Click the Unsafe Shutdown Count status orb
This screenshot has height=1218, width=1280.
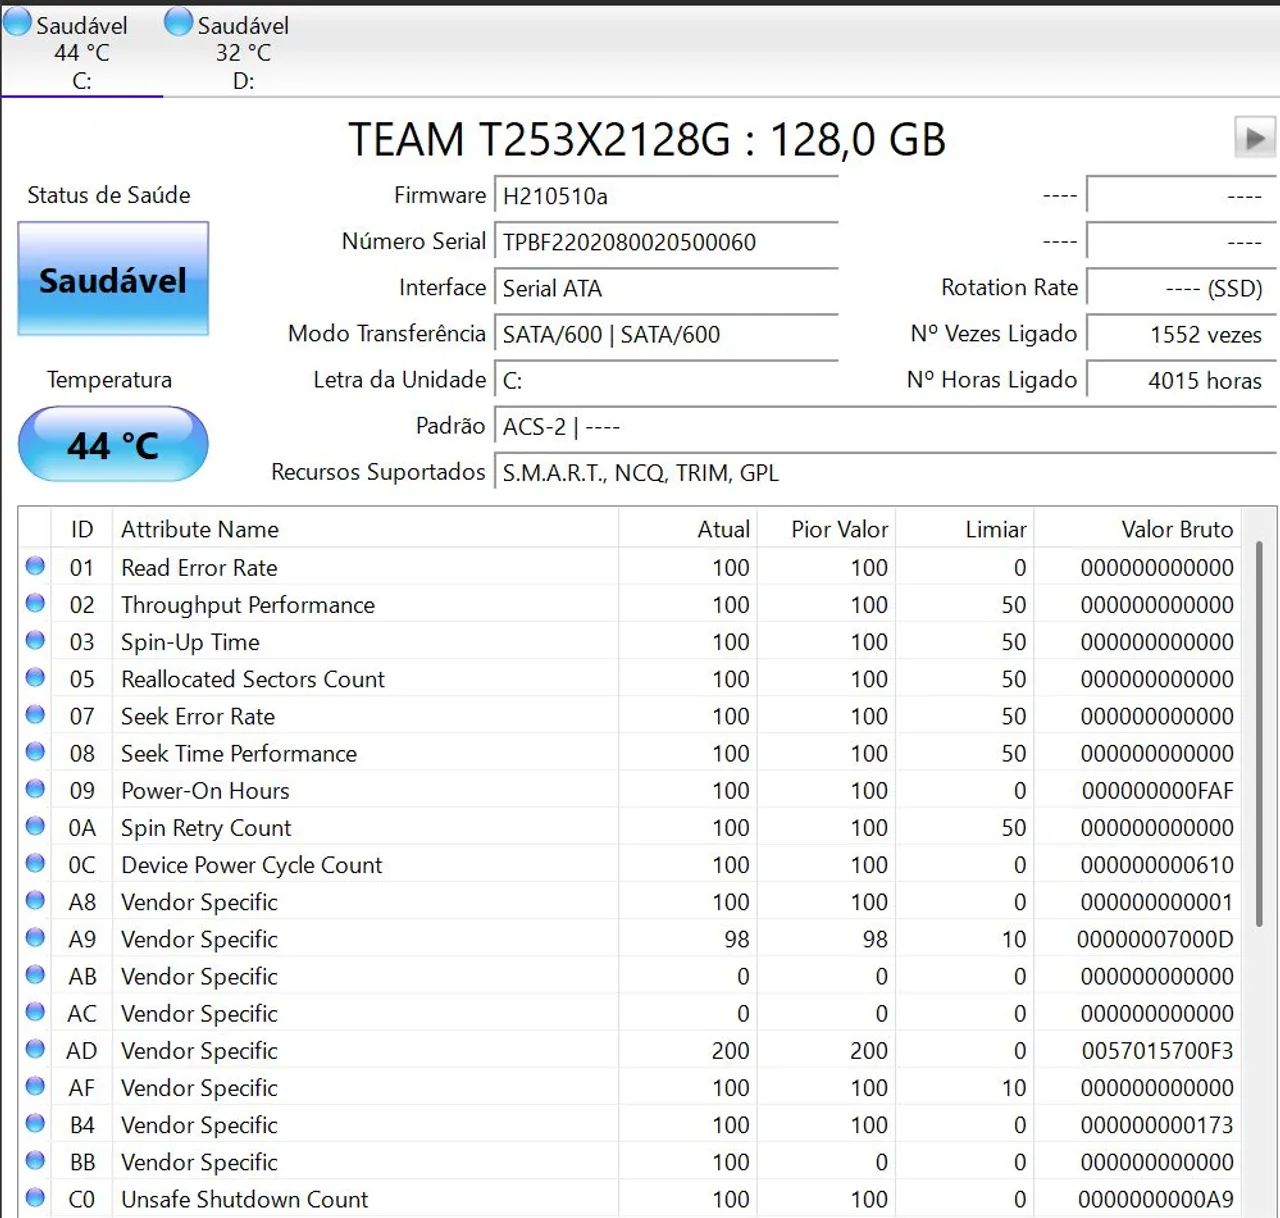pos(35,1197)
